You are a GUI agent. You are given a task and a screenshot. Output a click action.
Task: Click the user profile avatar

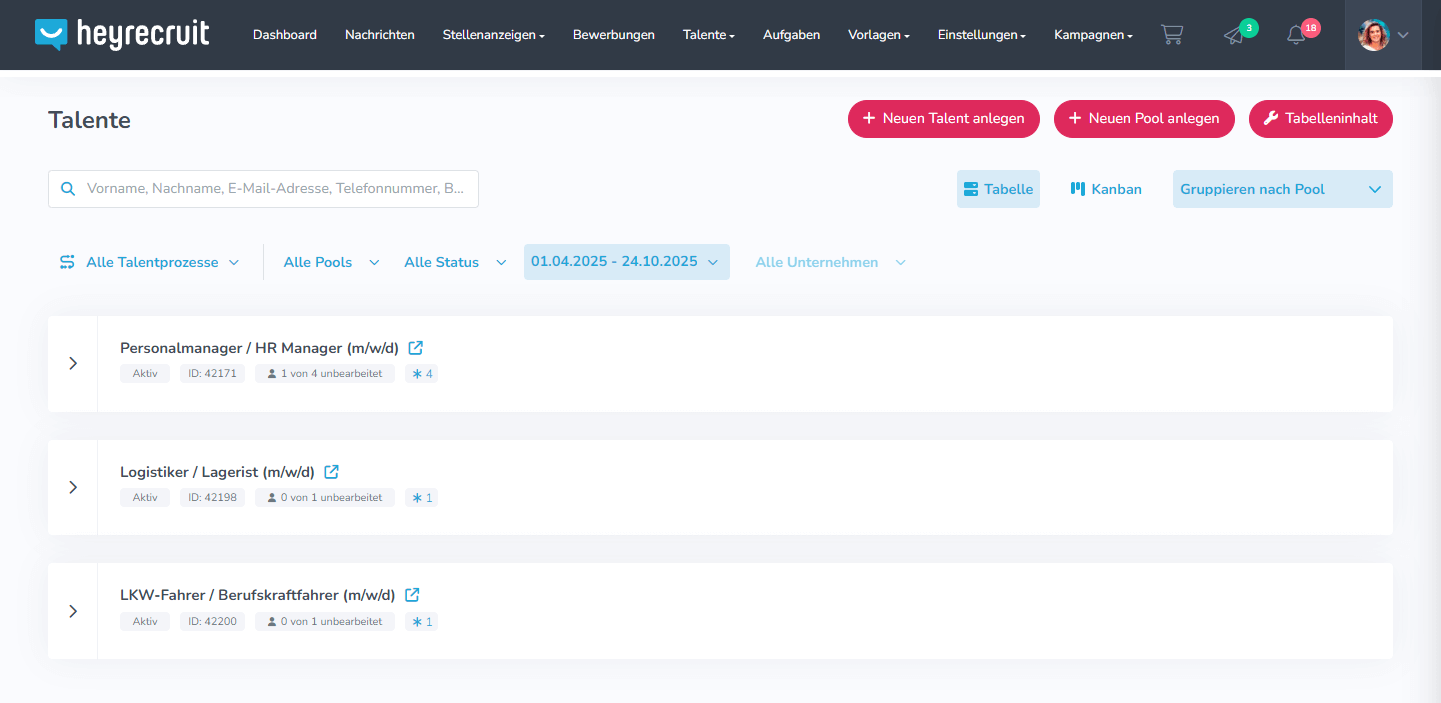coord(1373,35)
